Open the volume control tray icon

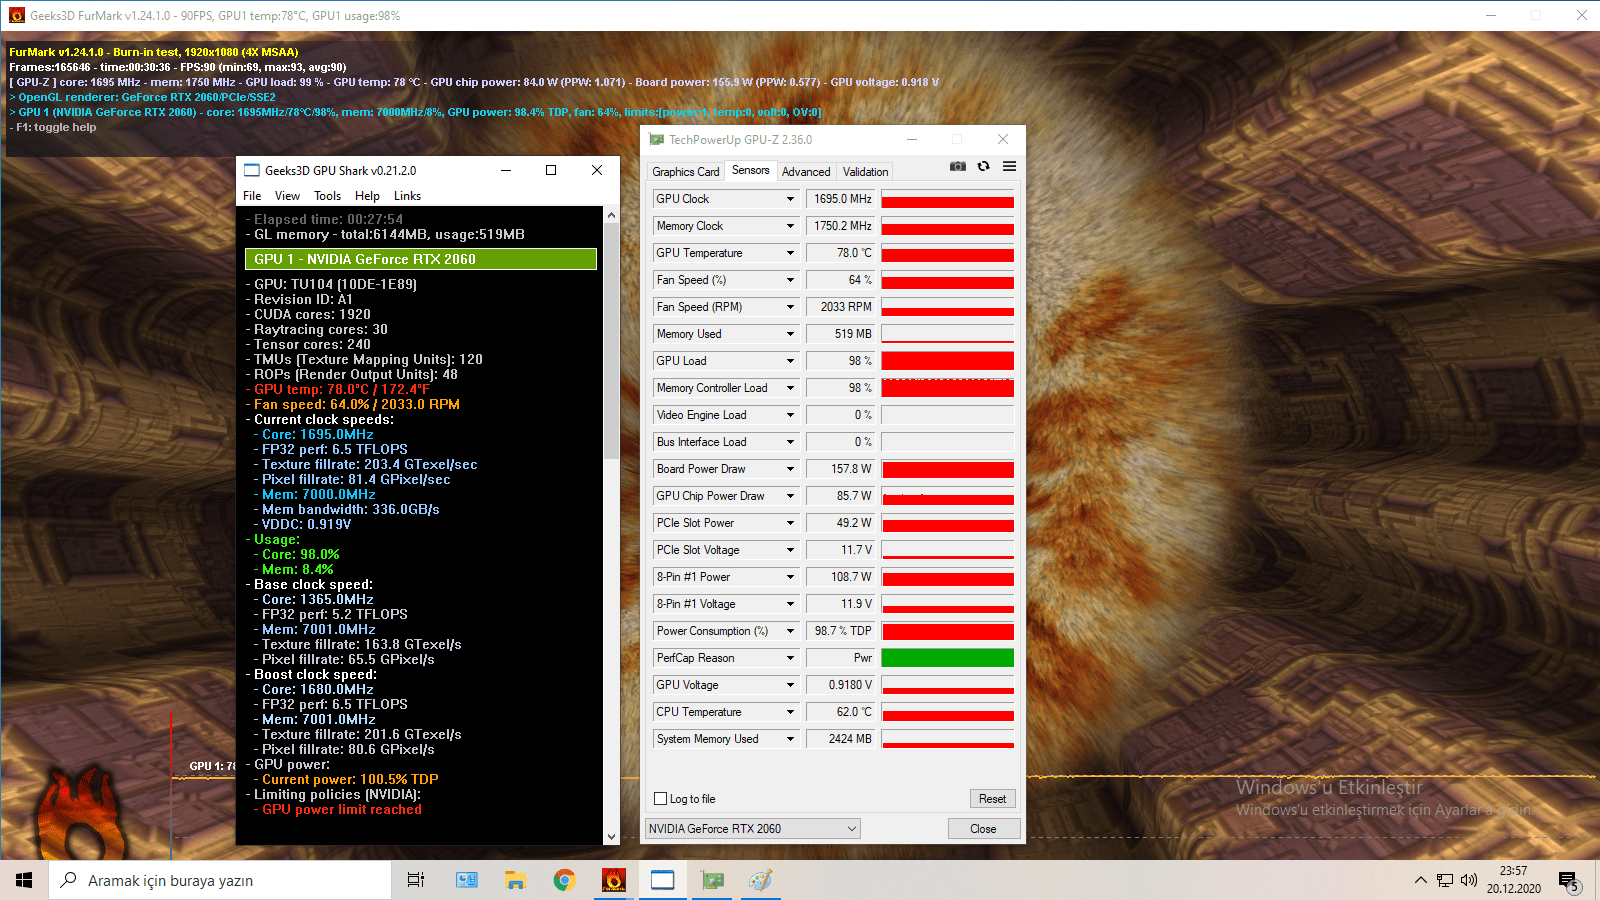click(1468, 880)
